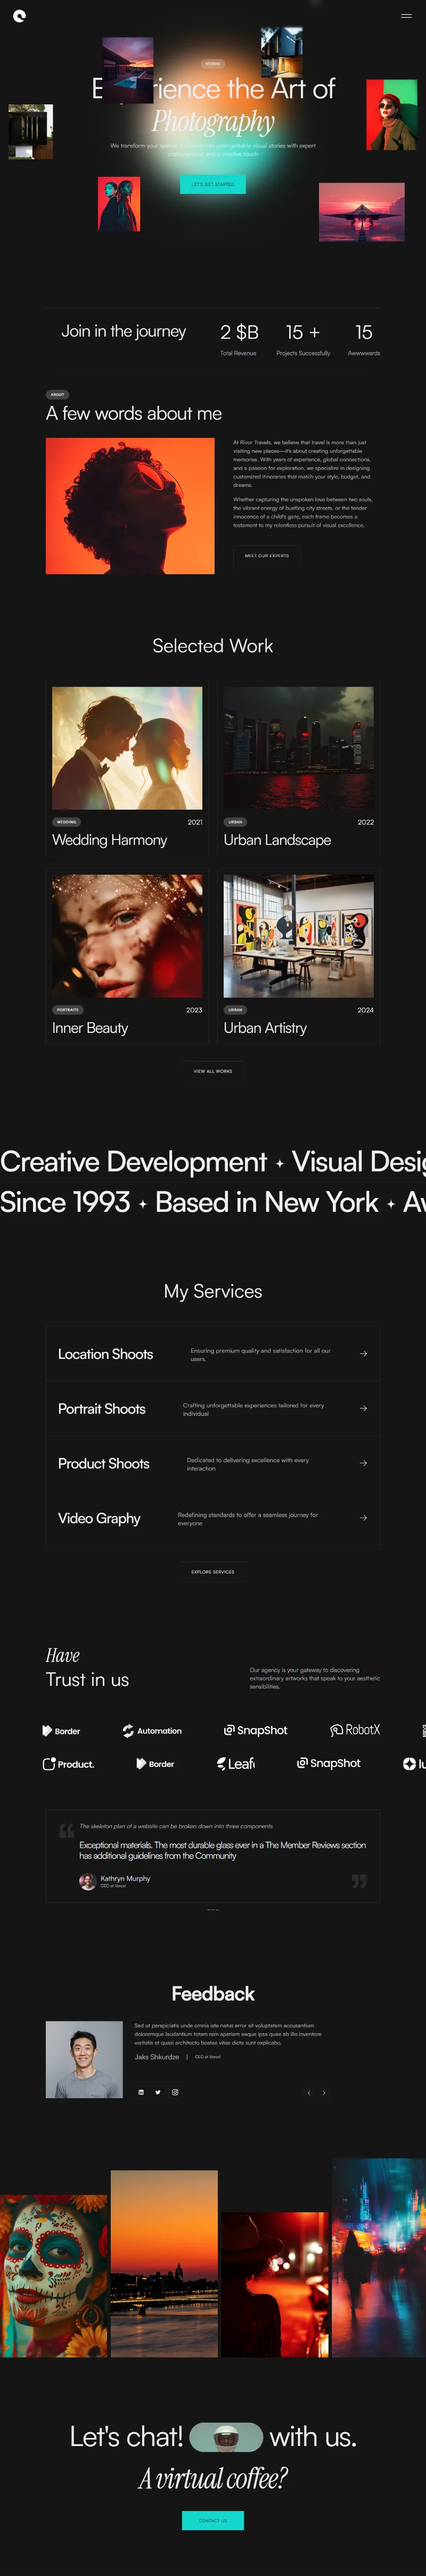Open the hamburger menu in the header

tap(406, 16)
